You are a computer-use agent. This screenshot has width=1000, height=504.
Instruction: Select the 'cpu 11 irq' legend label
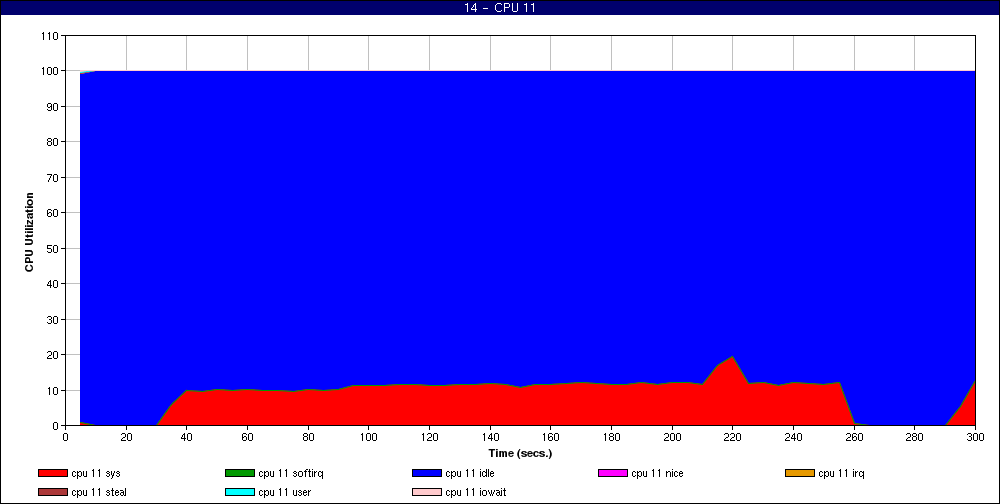[842, 473]
